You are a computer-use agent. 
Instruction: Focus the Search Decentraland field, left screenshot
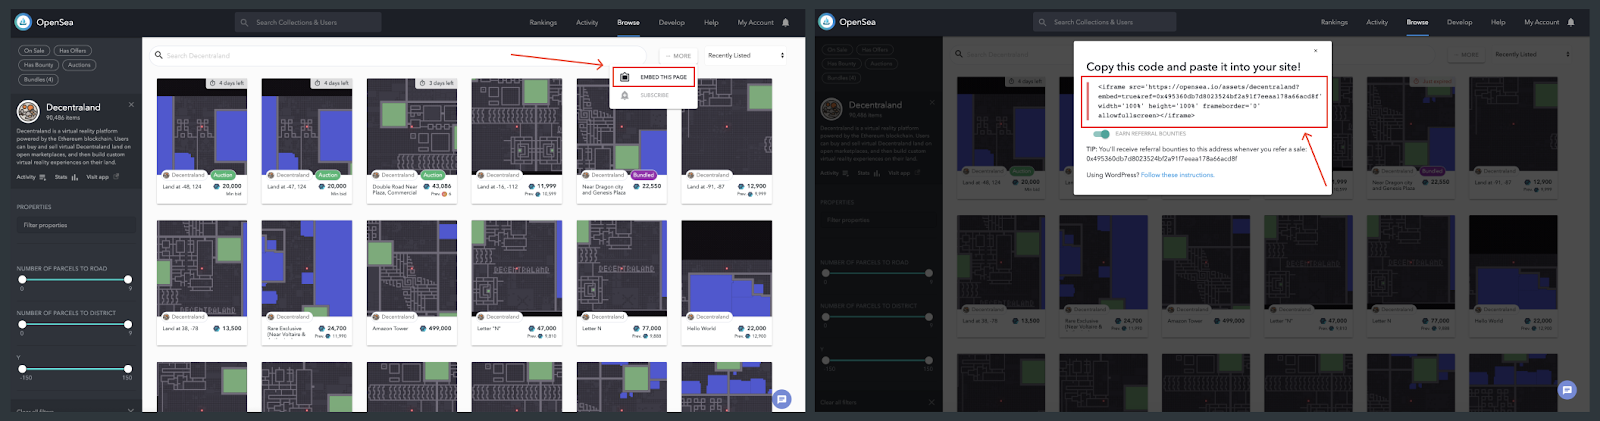click(400, 55)
